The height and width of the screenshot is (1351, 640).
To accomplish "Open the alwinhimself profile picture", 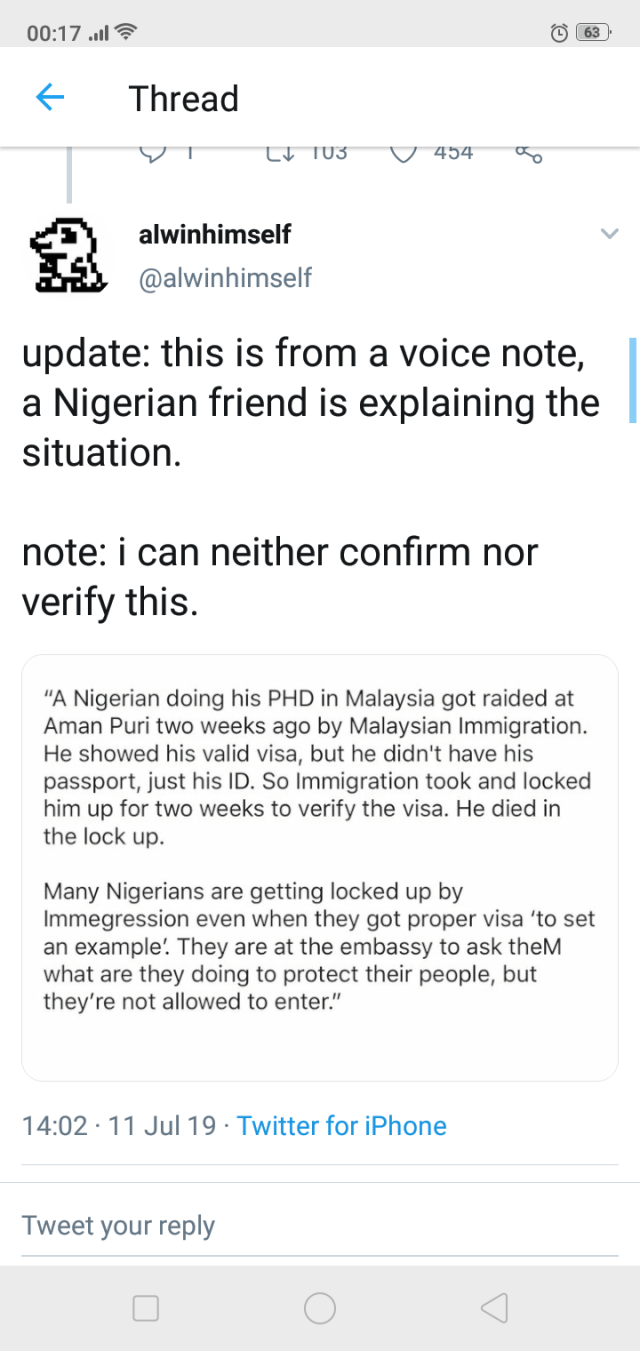I will pos(68,255).
